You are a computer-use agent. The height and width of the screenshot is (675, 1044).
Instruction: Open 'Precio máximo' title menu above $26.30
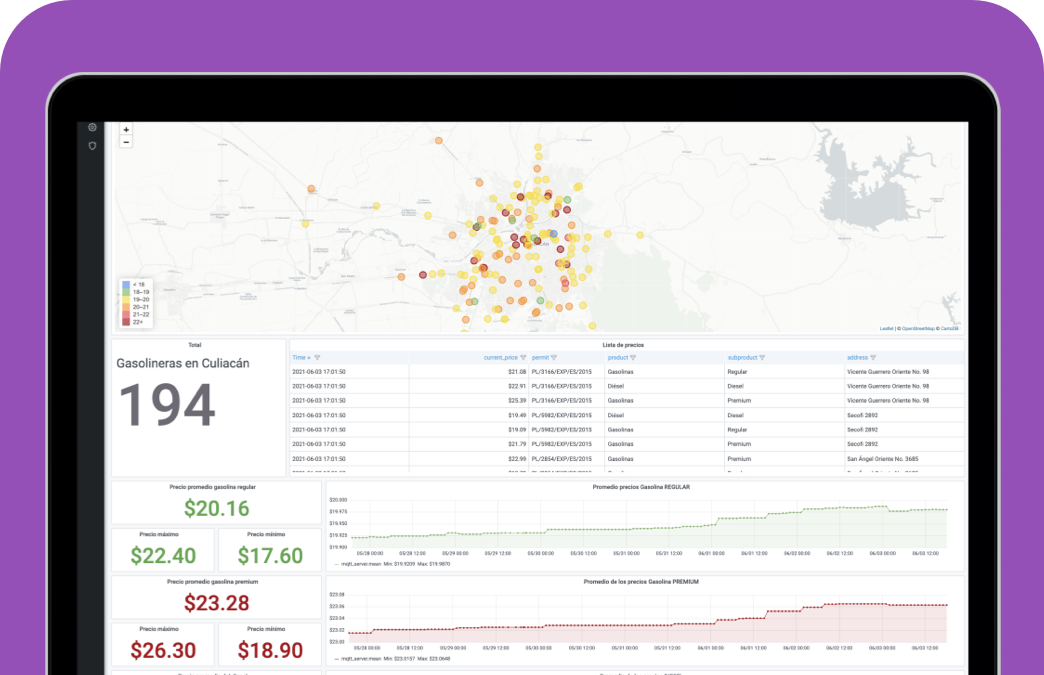tap(159, 629)
